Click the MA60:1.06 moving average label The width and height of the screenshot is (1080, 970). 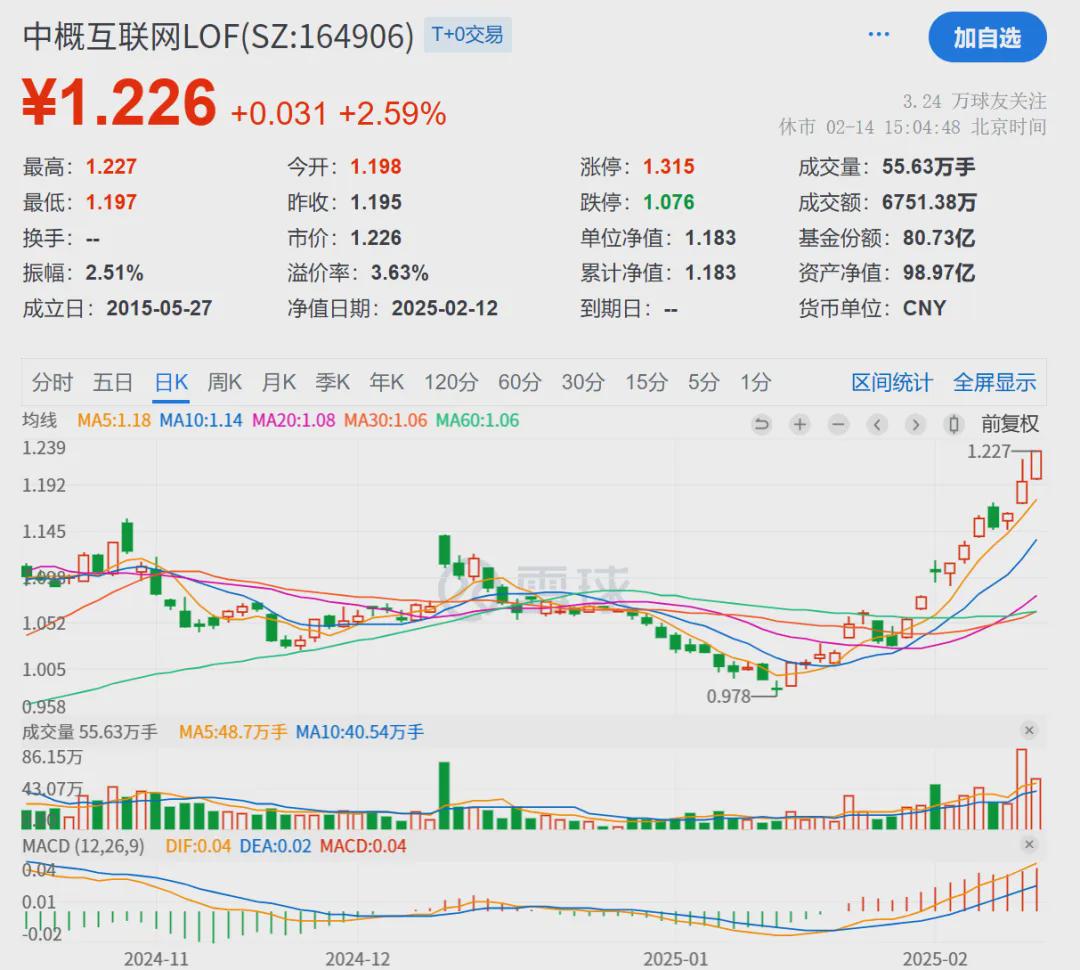(x=477, y=420)
